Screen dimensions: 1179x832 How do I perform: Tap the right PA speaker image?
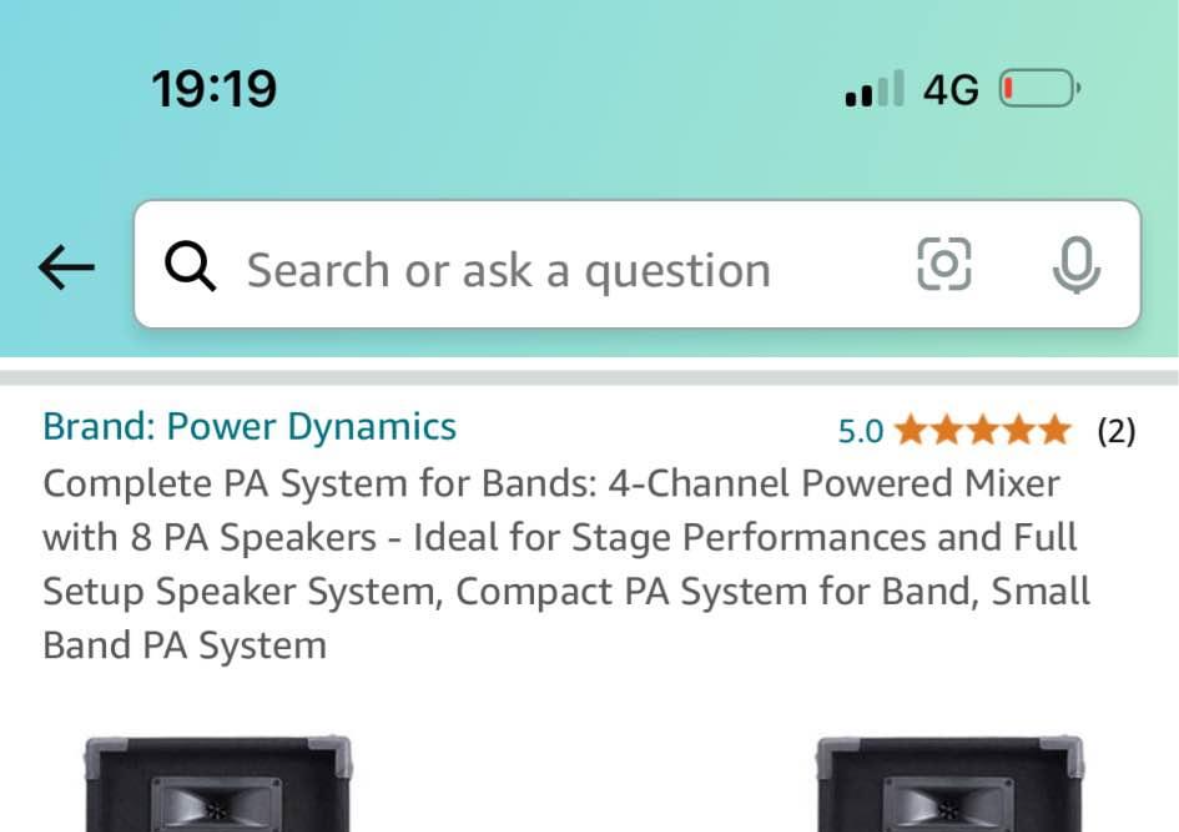coord(949,783)
